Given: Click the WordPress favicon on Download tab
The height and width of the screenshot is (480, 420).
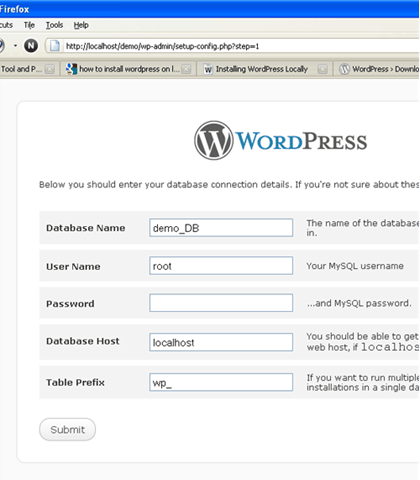Looking at the screenshot, I should (x=344, y=69).
